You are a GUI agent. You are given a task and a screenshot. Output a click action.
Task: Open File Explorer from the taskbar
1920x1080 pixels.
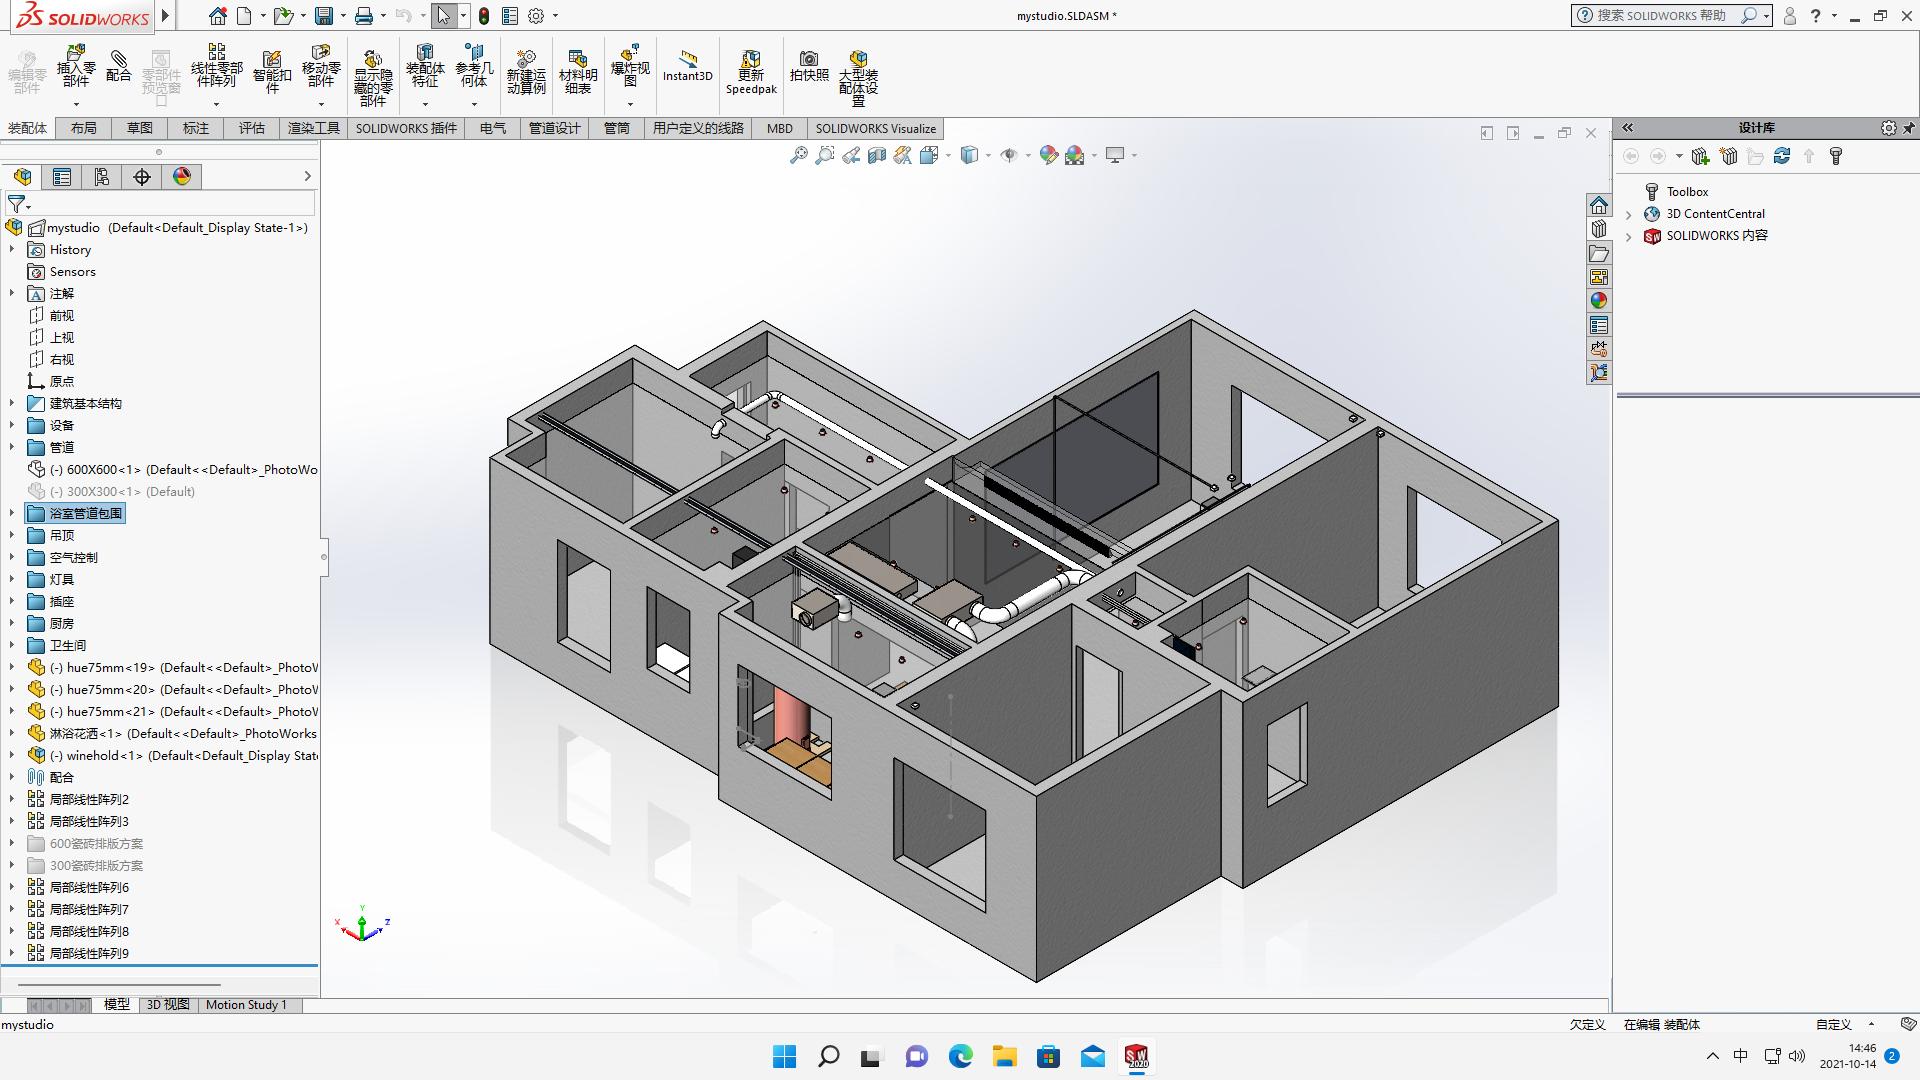1005,1056
